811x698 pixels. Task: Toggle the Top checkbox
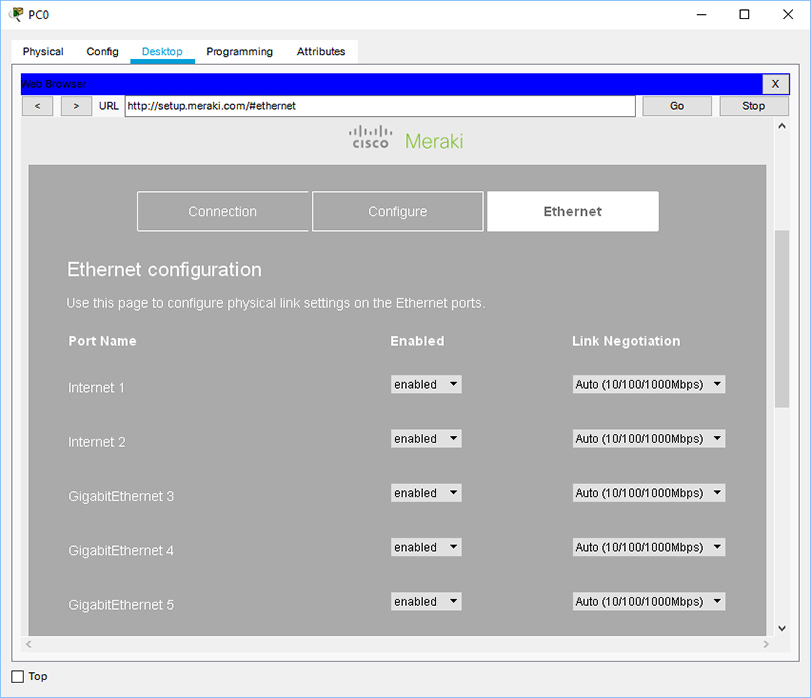[18, 676]
